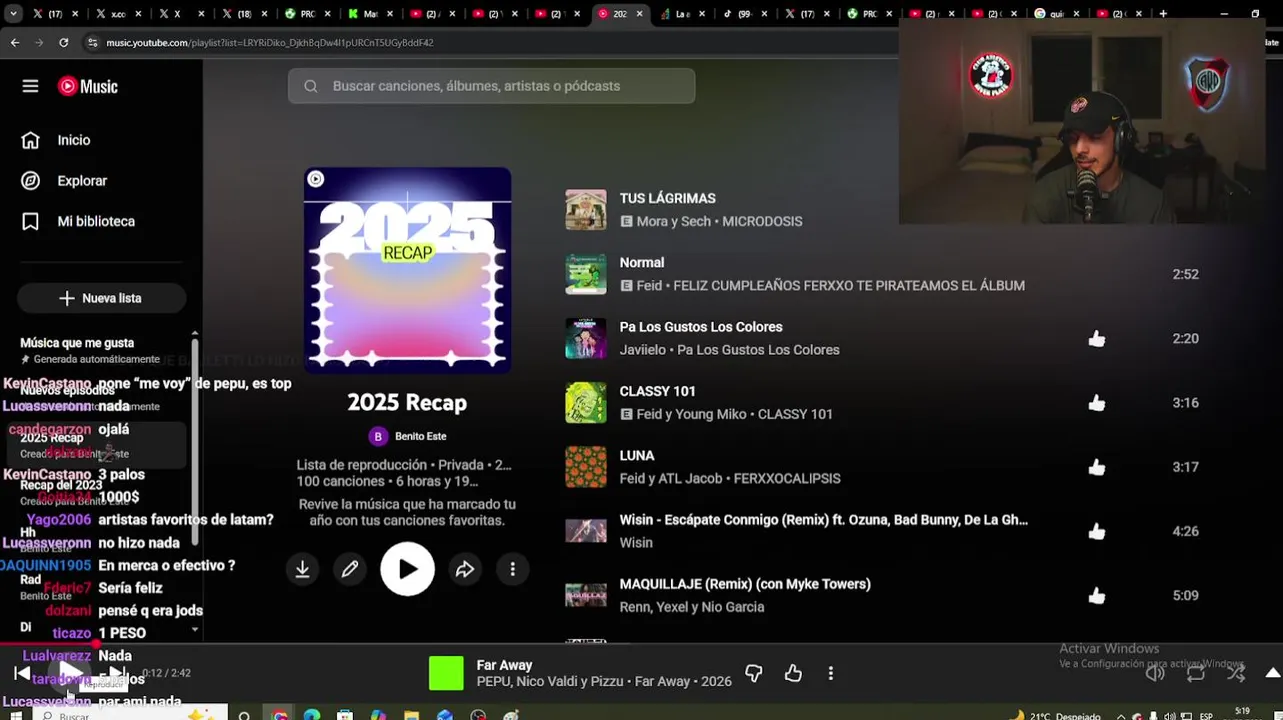Switch to the Kick 'Ma' browser tab

369,14
